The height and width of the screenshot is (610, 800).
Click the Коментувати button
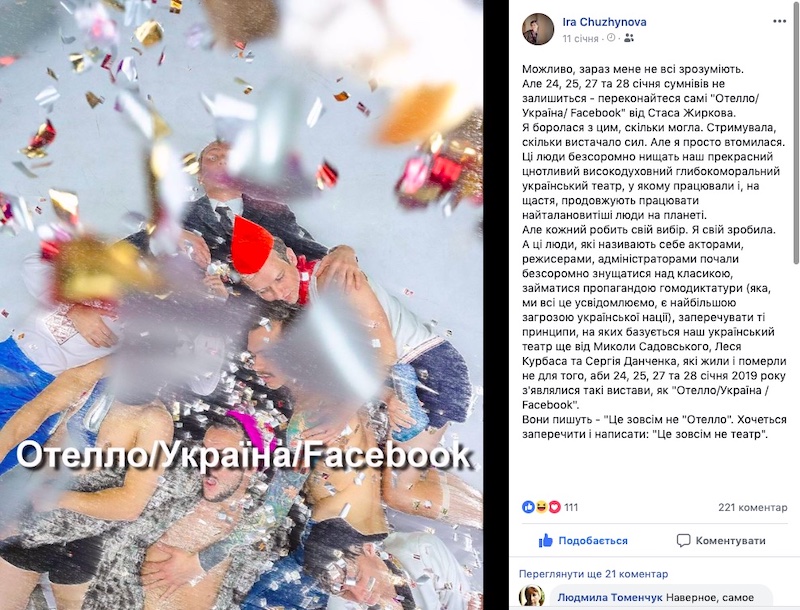(721, 541)
